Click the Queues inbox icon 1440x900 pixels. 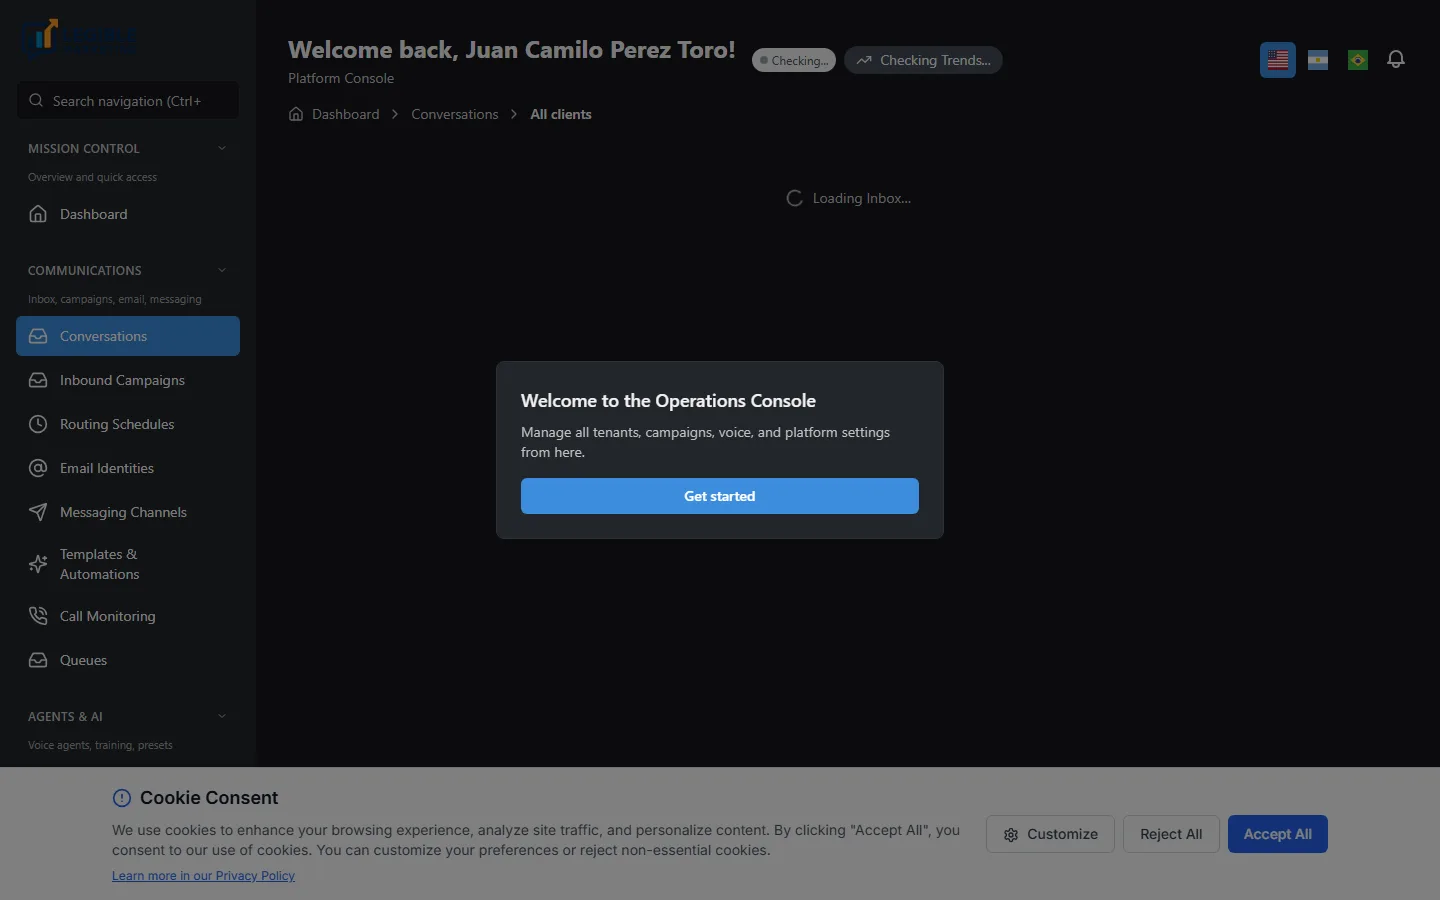(x=38, y=660)
